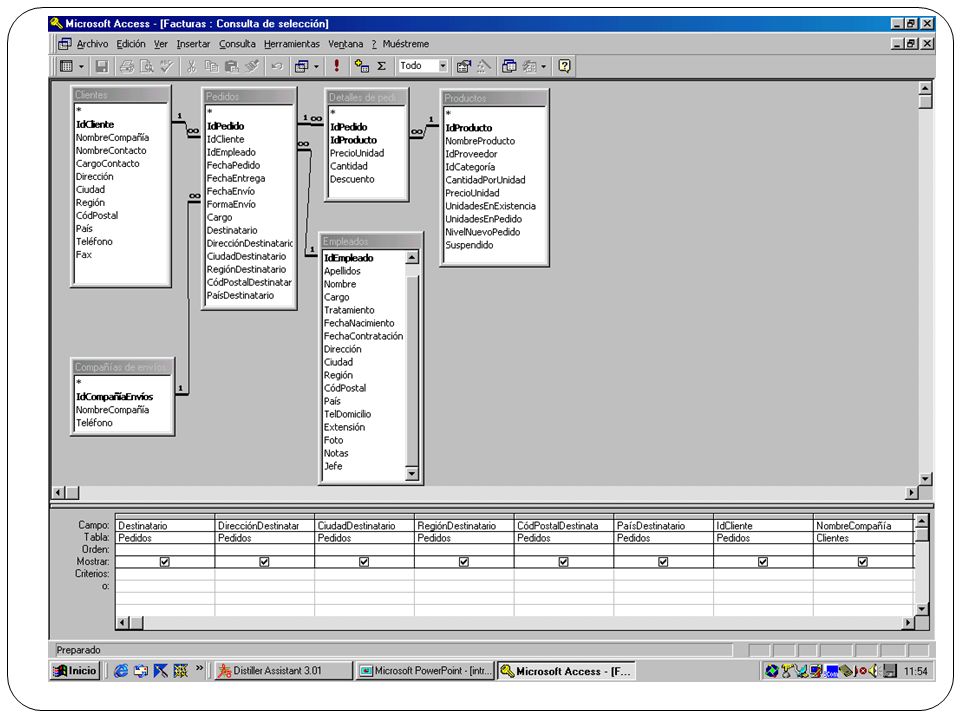Switch to Distiller Assistant 3.01 taskbar button
This screenshot has height=720, width=960.
[283, 670]
